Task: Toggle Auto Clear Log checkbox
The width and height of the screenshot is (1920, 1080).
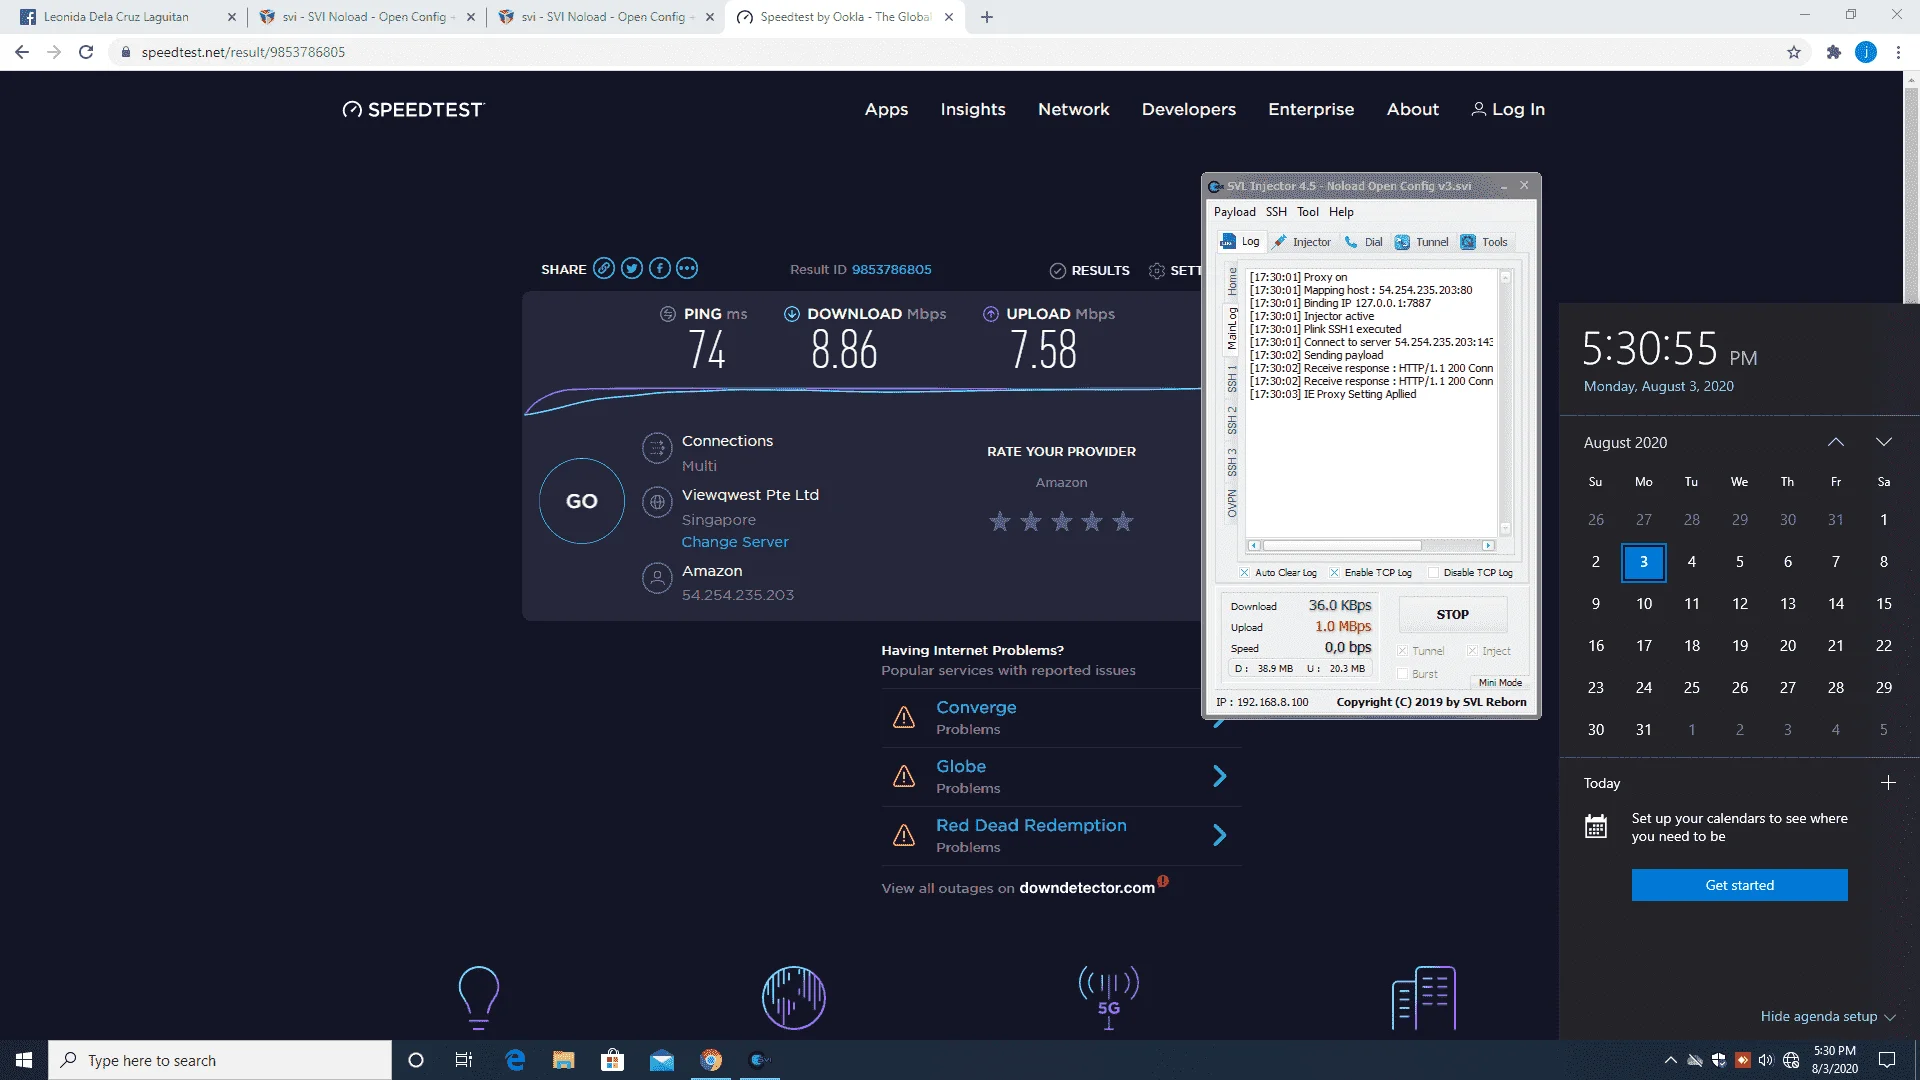Action: [x=1244, y=573]
